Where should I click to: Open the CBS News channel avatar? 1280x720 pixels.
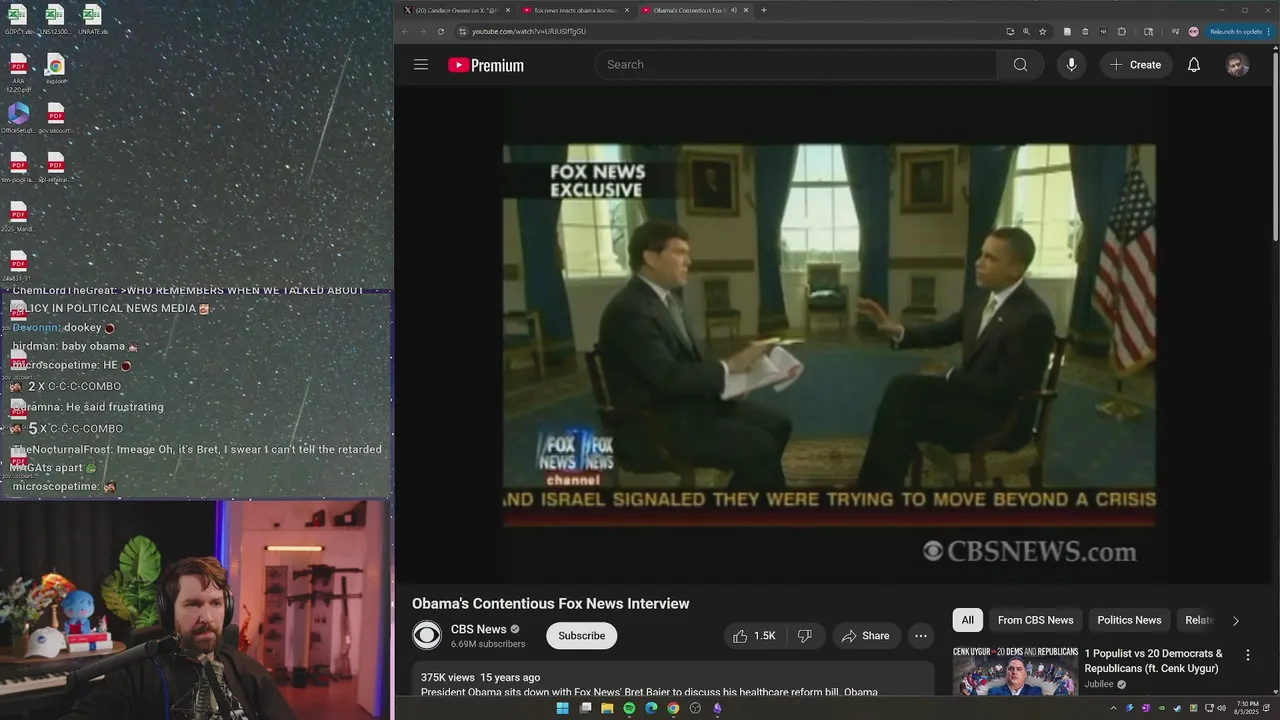[427, 636]
